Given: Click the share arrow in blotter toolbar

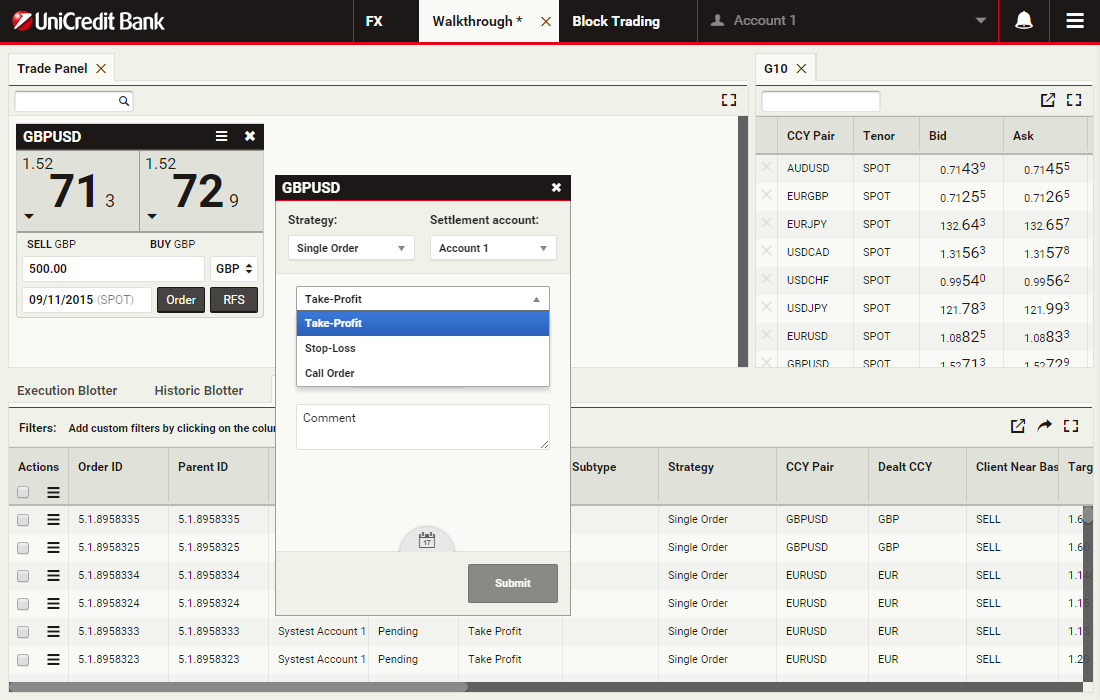Looking at the screenshot, I should coord(1044,426).
